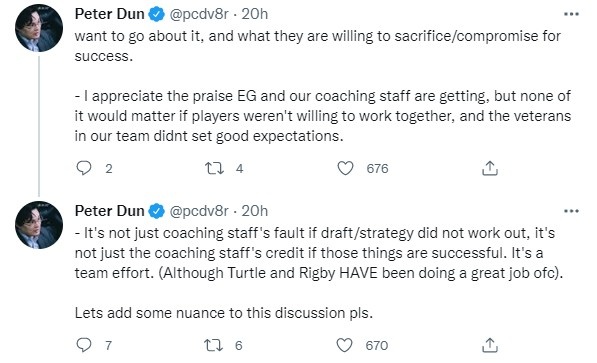Click the 20h timestamp on the second tweet
597x363 pixels.
pyautogui.click(x=255, y=211)
